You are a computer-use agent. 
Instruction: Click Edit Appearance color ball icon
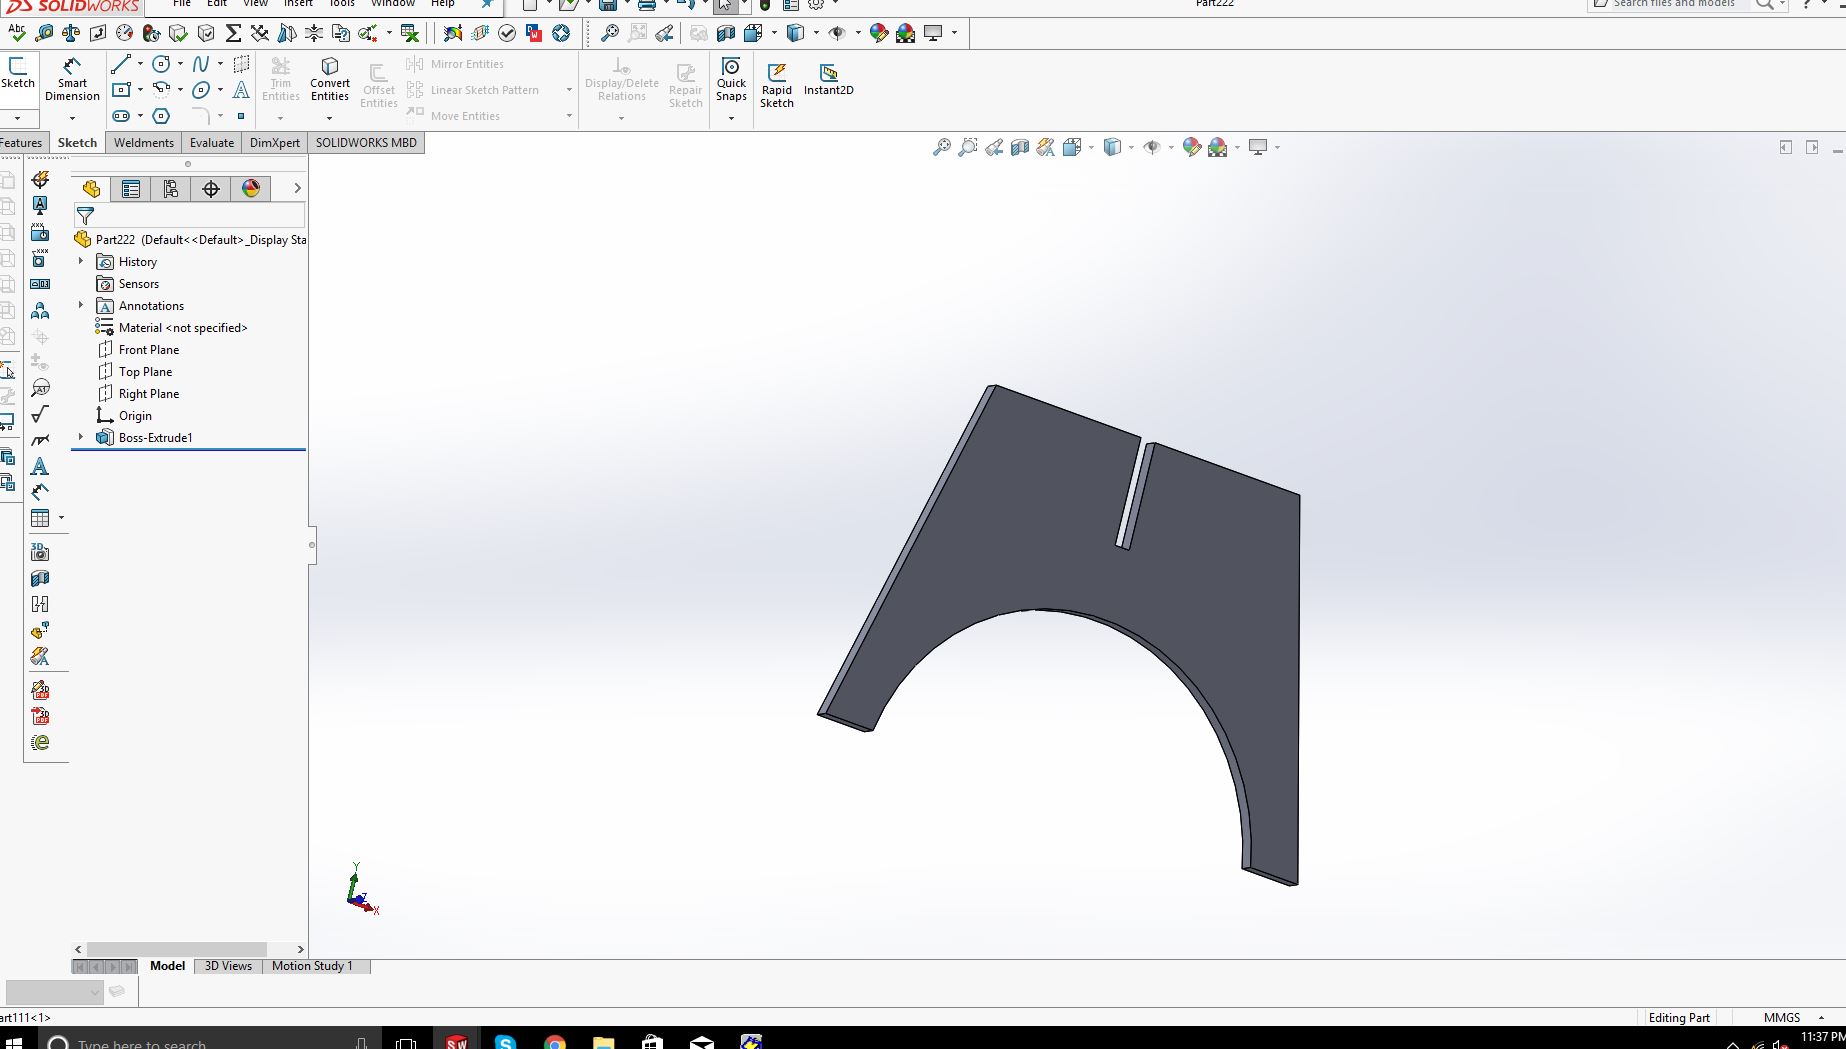pos(1191,147)
